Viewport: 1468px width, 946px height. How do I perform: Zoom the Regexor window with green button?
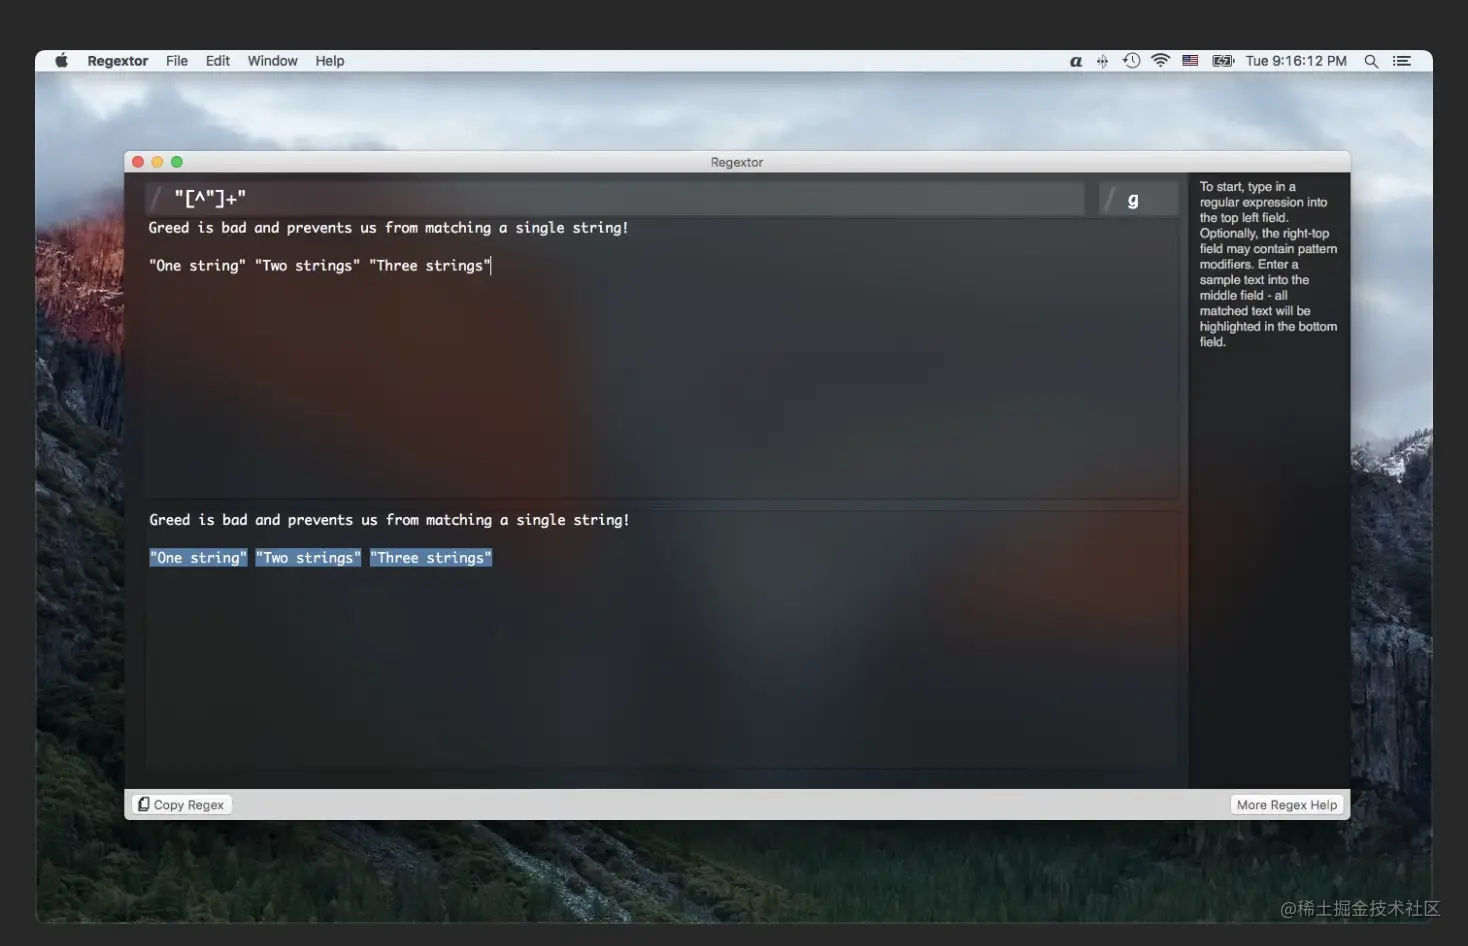[x=177, y=162]
